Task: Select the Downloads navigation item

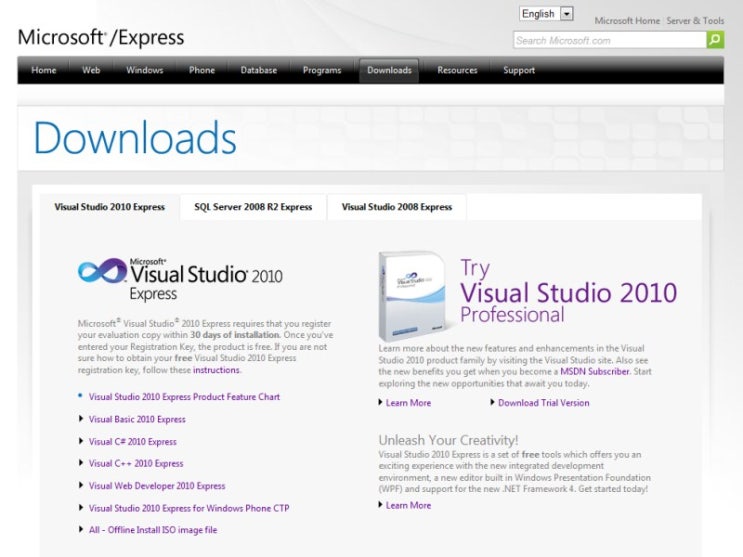Action: click(x=389, y=70)
